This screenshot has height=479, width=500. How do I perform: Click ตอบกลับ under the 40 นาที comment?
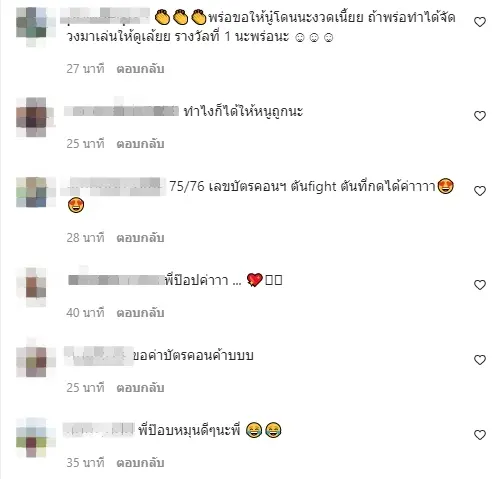tap(140, 313)
